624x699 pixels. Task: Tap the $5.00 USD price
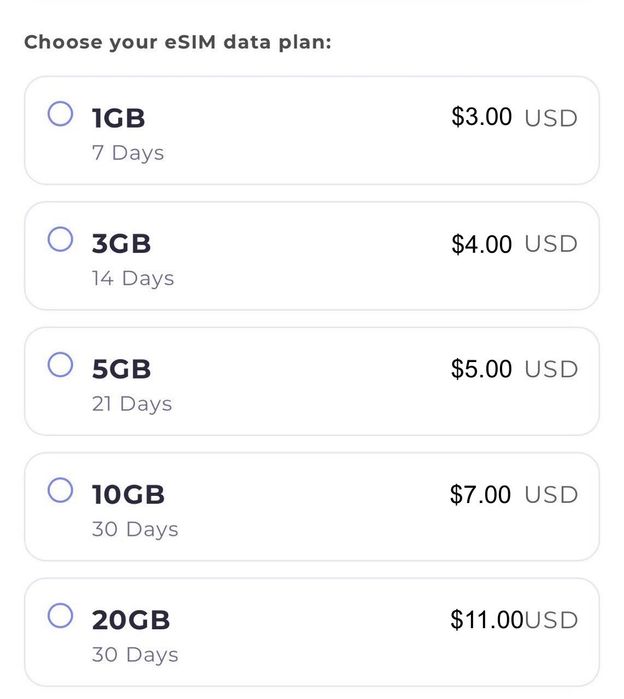(514, 369)
